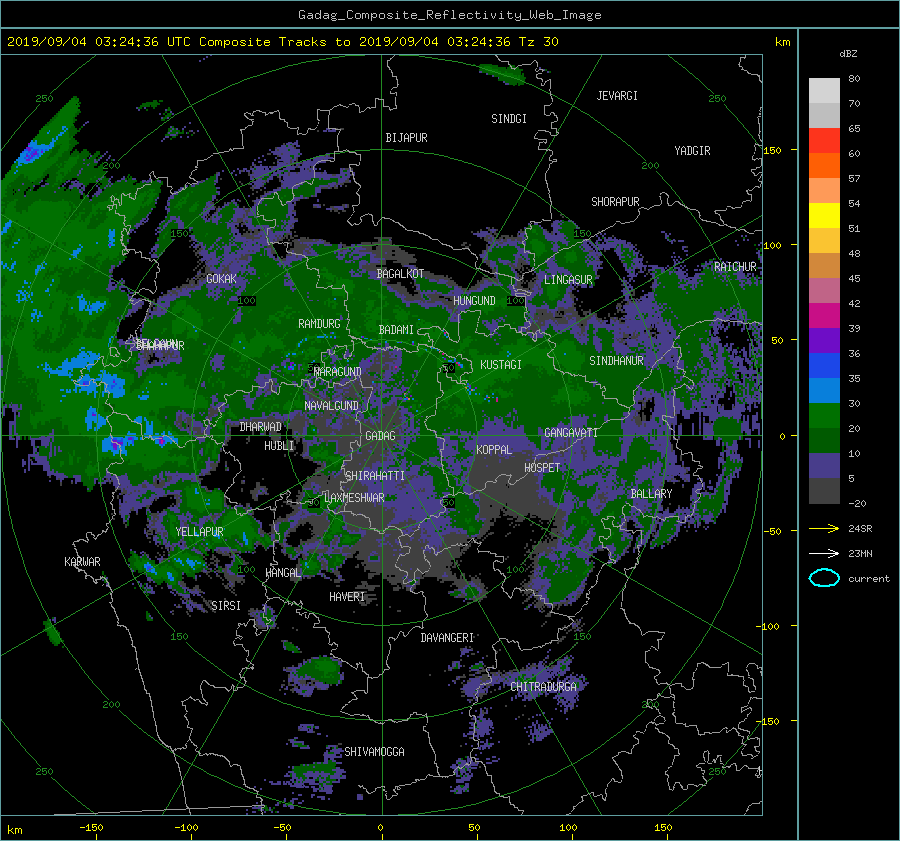
Task: Click the 'BAGALKOT' city label
Action: [400, 274]
